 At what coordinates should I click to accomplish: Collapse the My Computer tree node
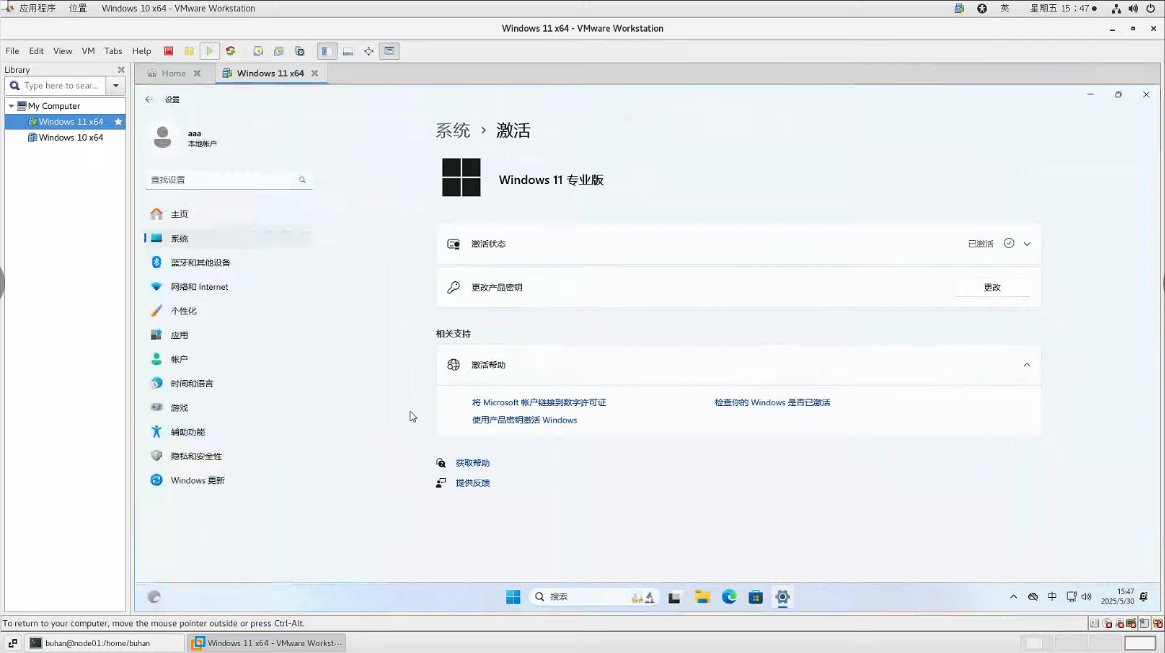click(10, 106)
